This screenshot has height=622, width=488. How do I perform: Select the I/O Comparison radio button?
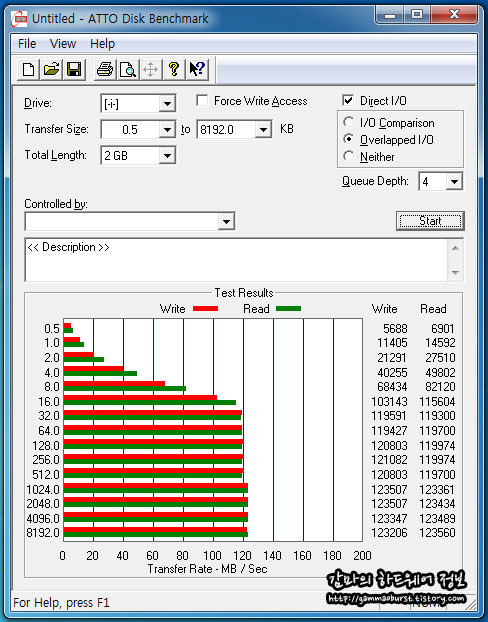(x=348, y=122)
